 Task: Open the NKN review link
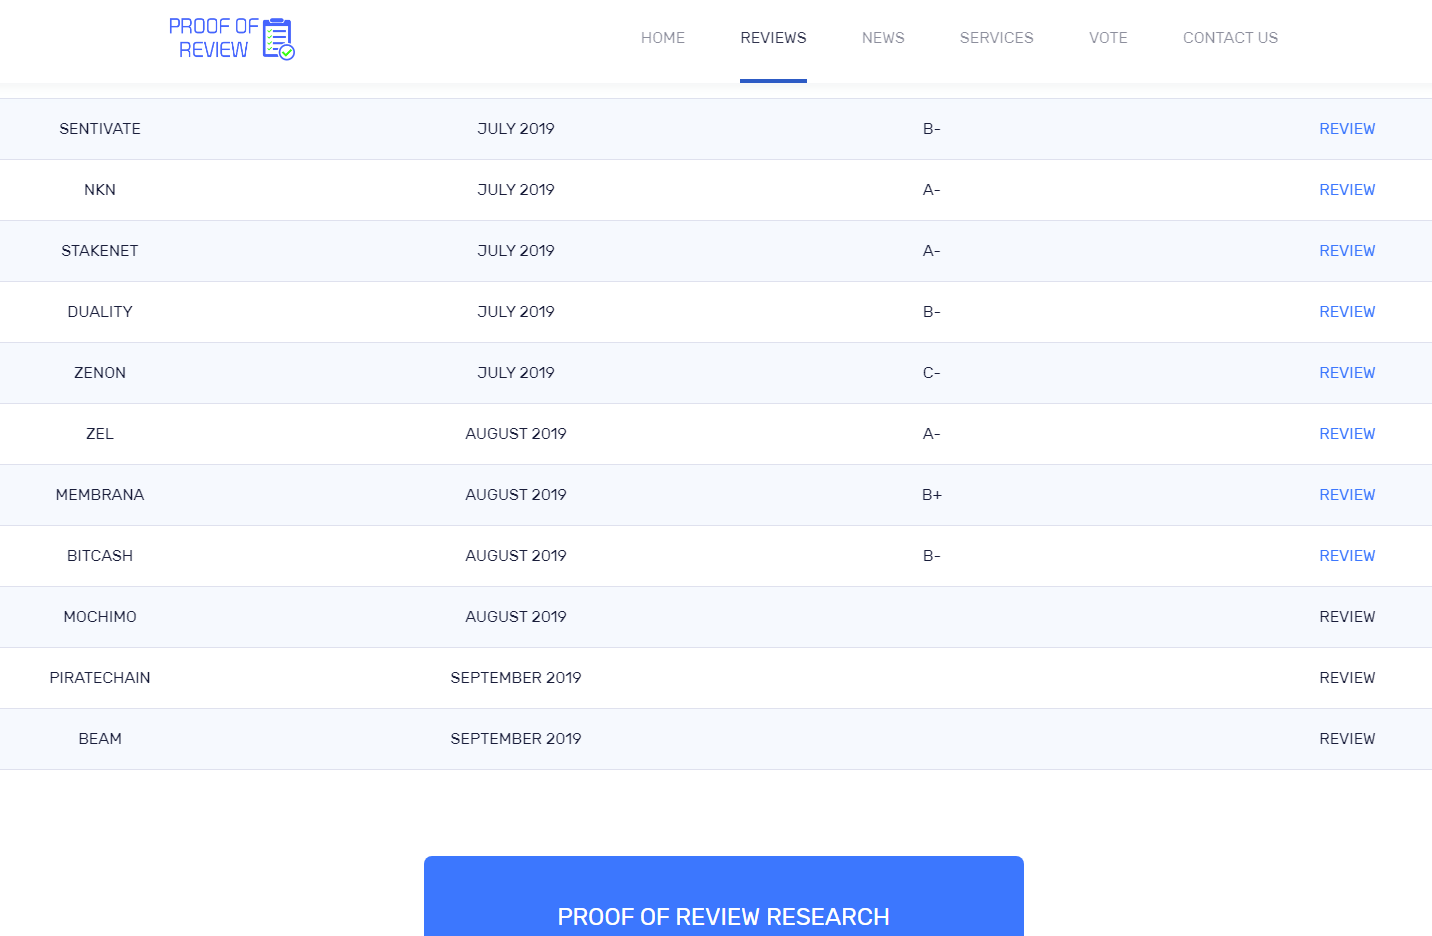pyautogui.click(x=1347, y=190)
